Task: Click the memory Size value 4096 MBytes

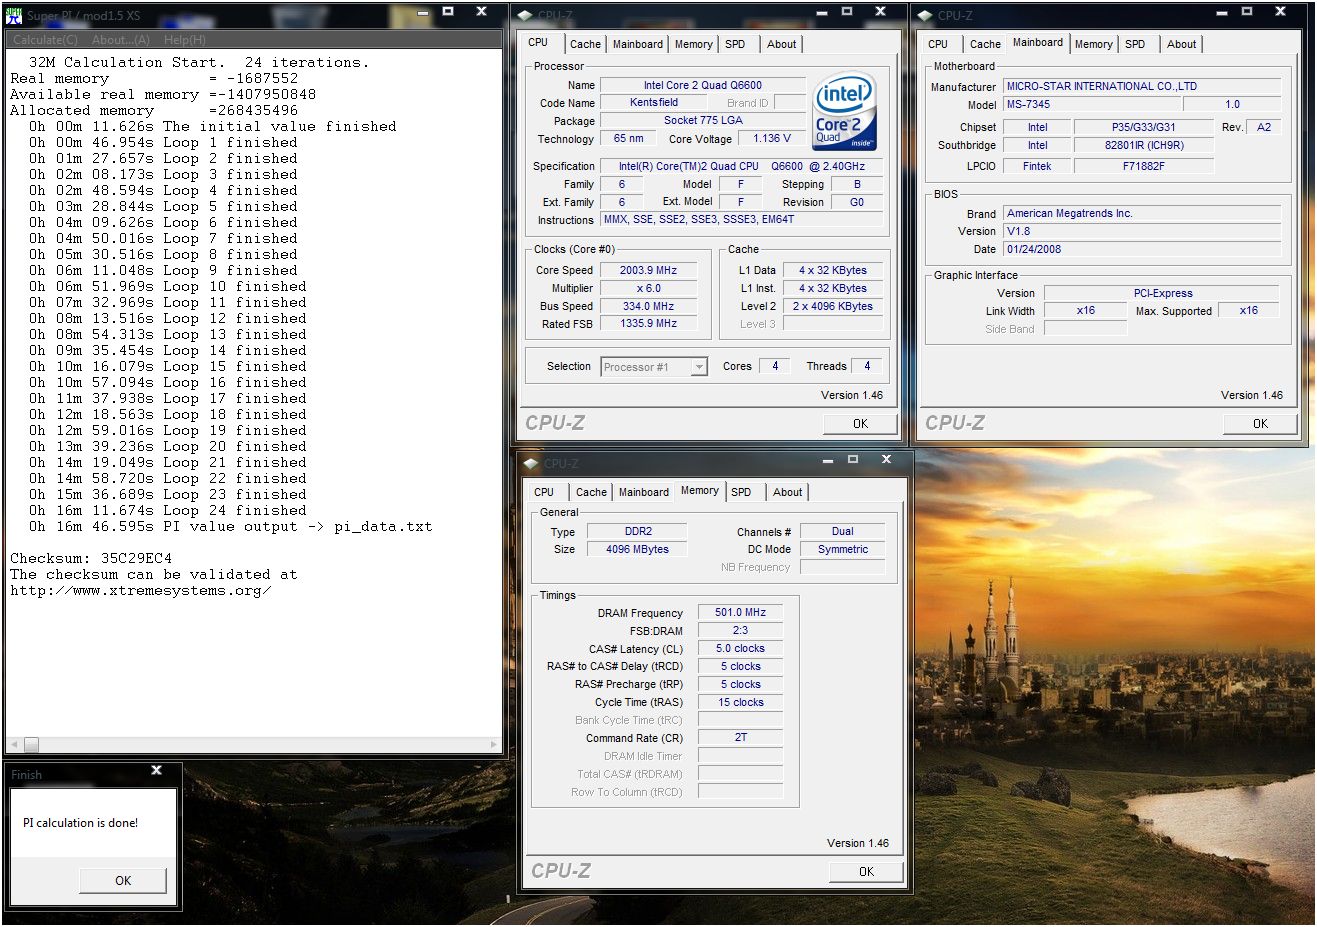Action: click(x=638, y=549)
